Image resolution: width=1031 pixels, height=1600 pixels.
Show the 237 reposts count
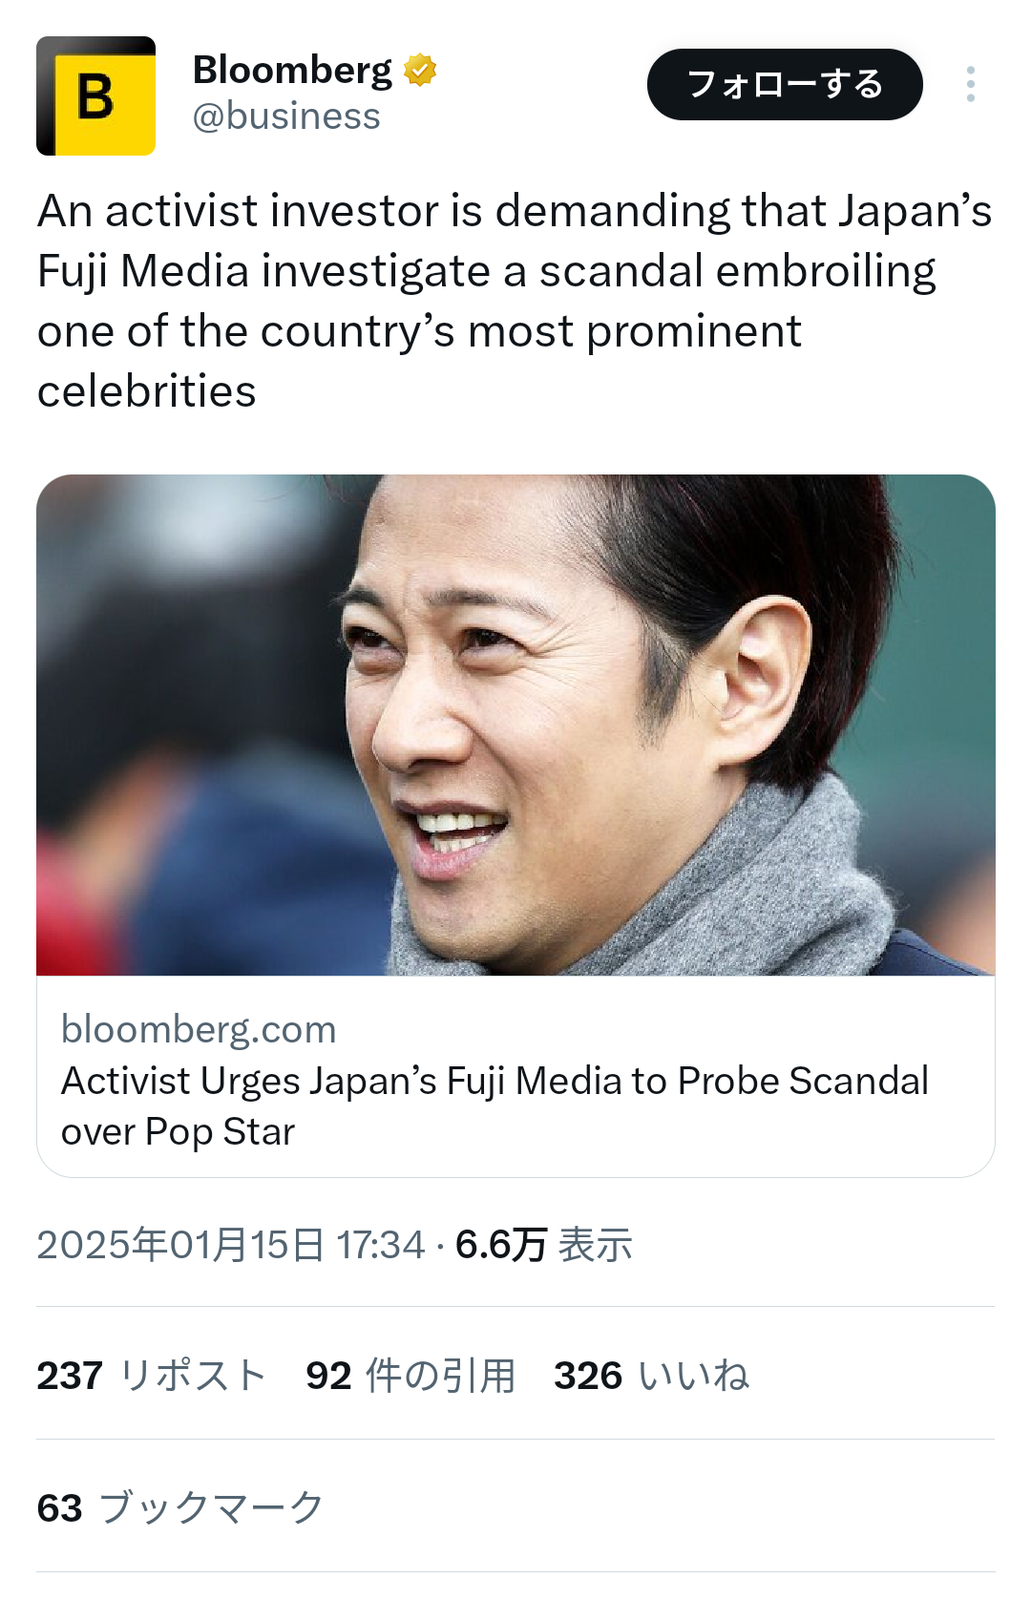point(70,1376)
